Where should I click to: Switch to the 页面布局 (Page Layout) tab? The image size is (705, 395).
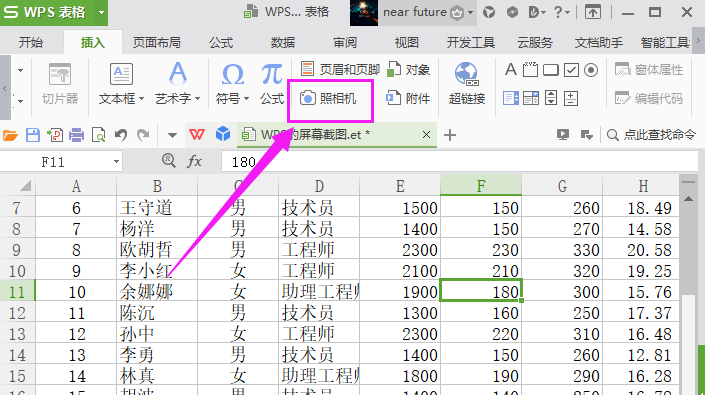[156, 42]
